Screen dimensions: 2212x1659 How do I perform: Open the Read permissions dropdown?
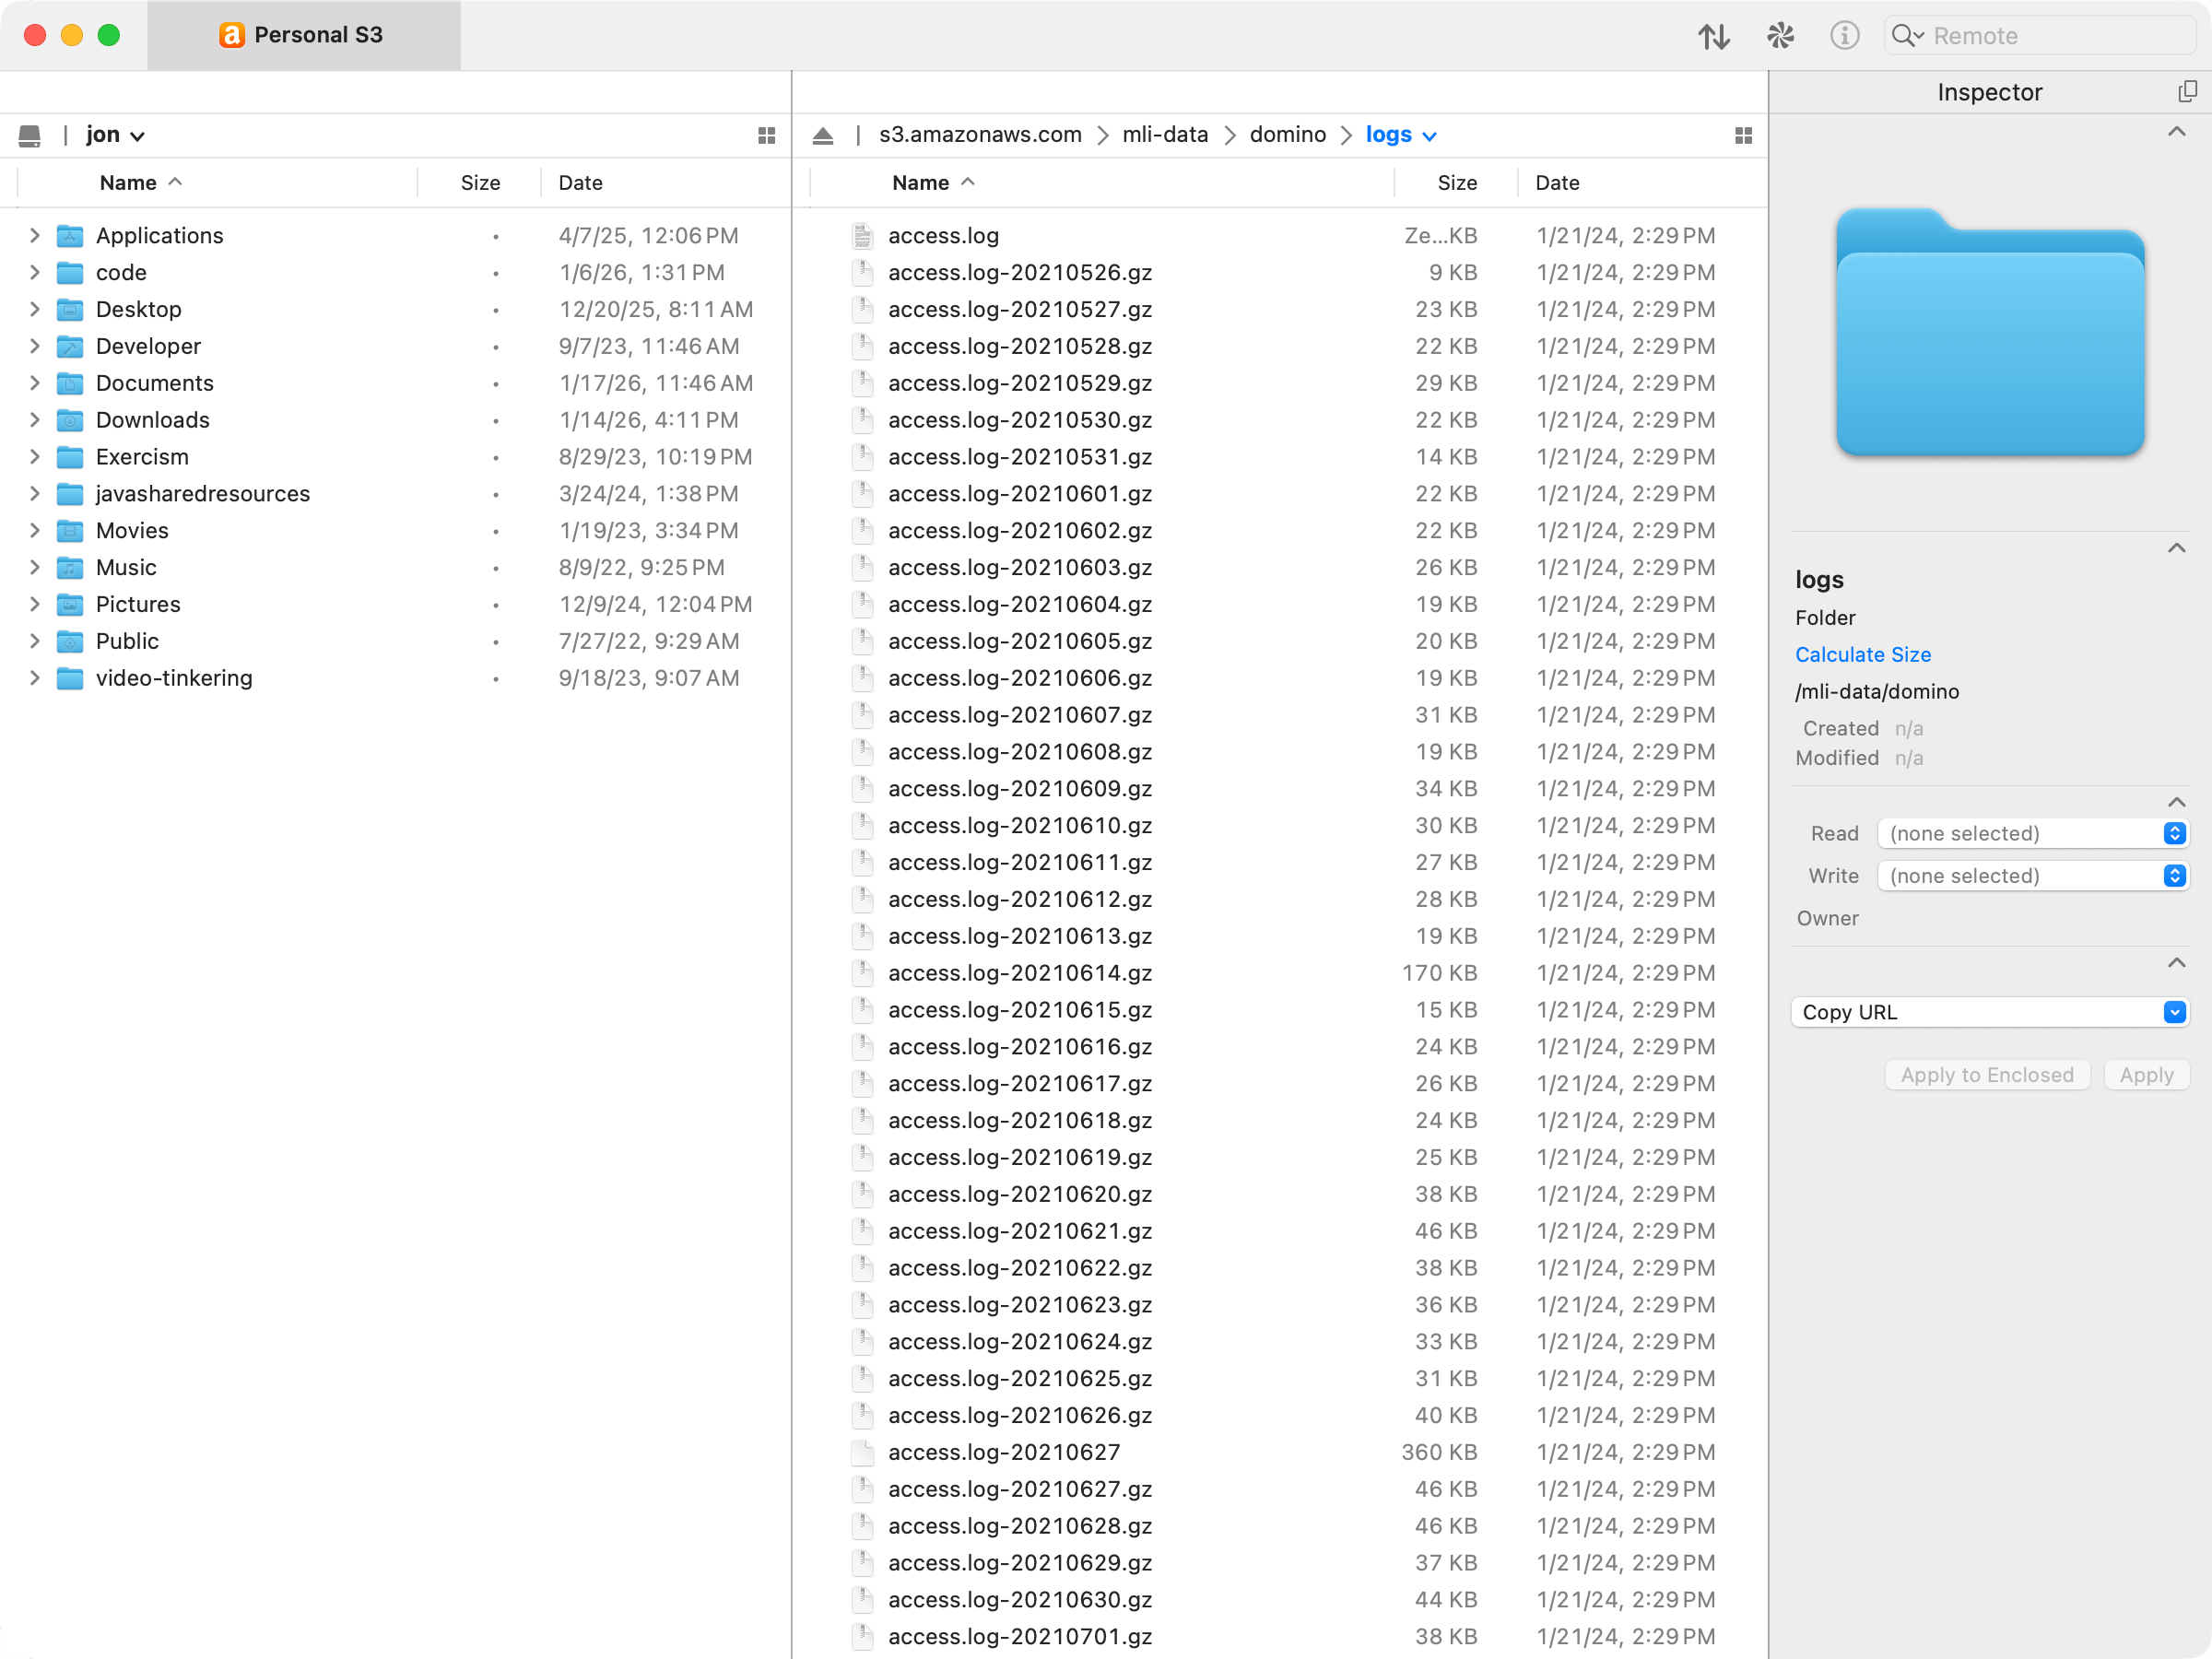pyautogui.click(x=2032, y=833)
